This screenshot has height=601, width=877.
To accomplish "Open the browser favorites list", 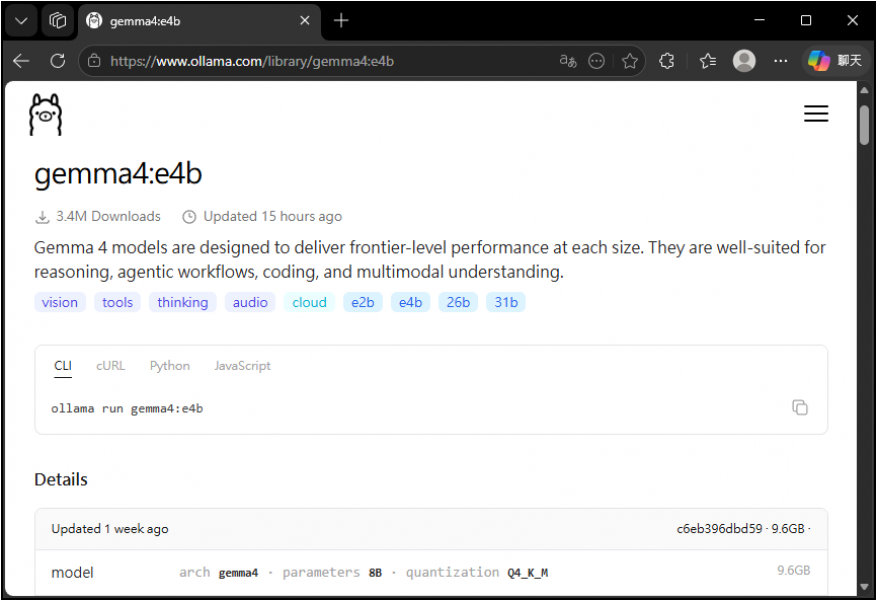I will [708, 61].
